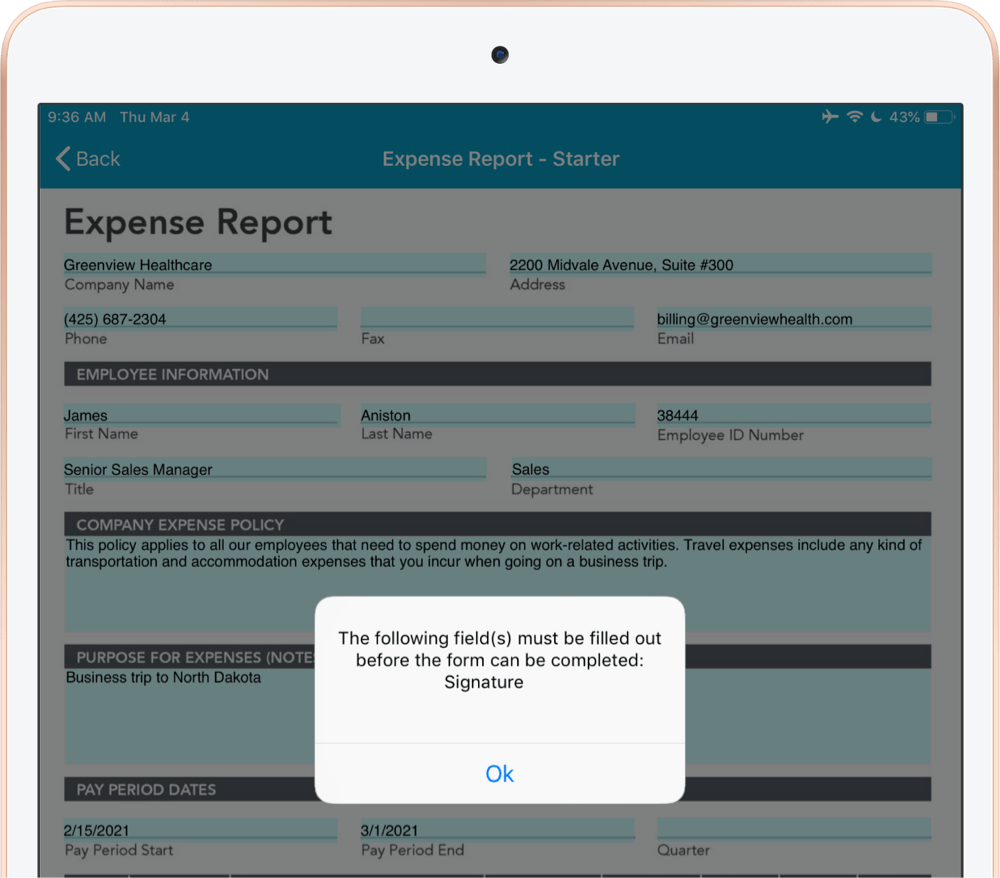Tap the back chevron in the navigation bar
The height and width of the screenshot is (878, 1000).
[60, 158]
